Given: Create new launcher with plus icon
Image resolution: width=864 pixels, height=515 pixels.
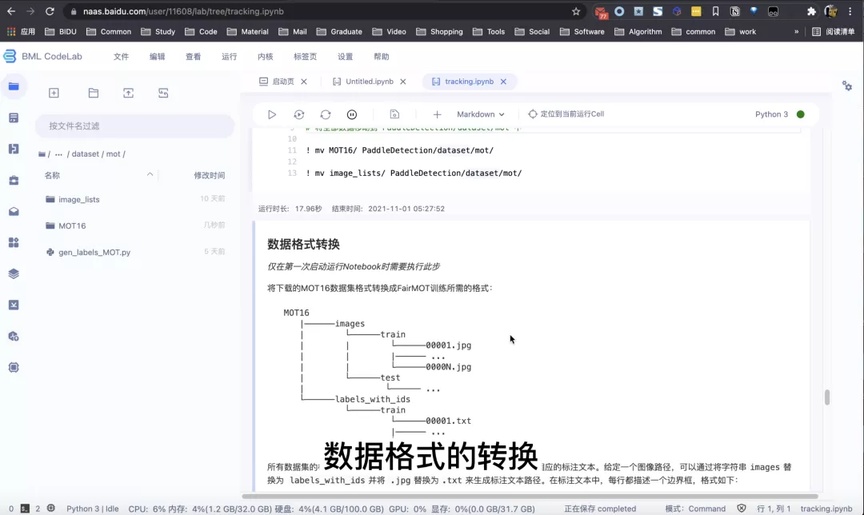Looking at the screenshot, I should tap(53, 93).
